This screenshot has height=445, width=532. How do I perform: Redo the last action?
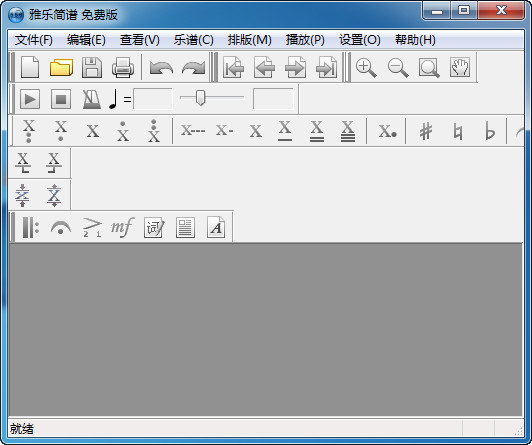pos(193,67)
